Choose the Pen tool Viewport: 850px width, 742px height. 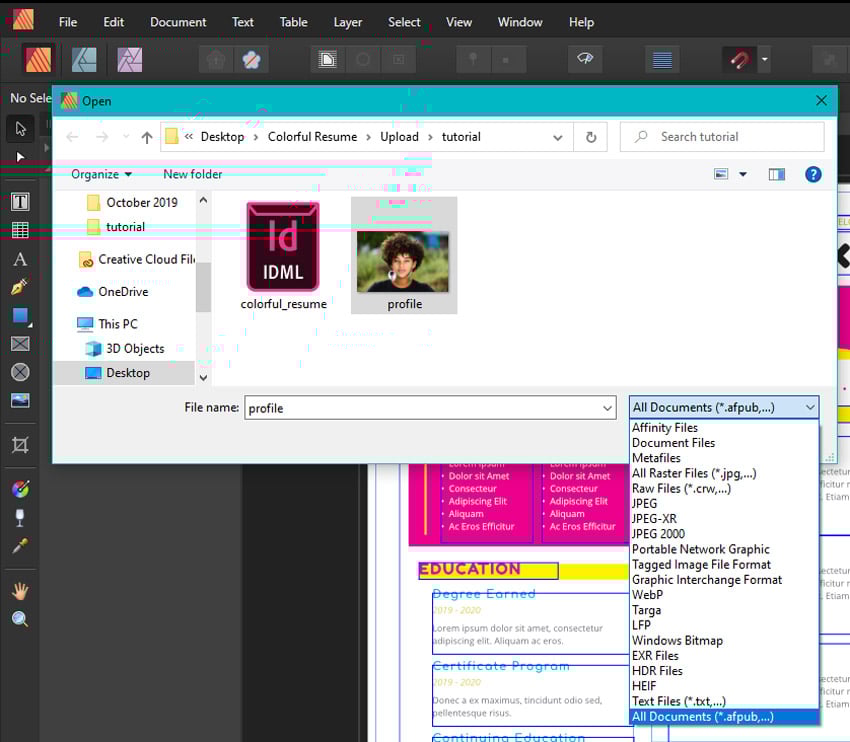click(20, 287)
